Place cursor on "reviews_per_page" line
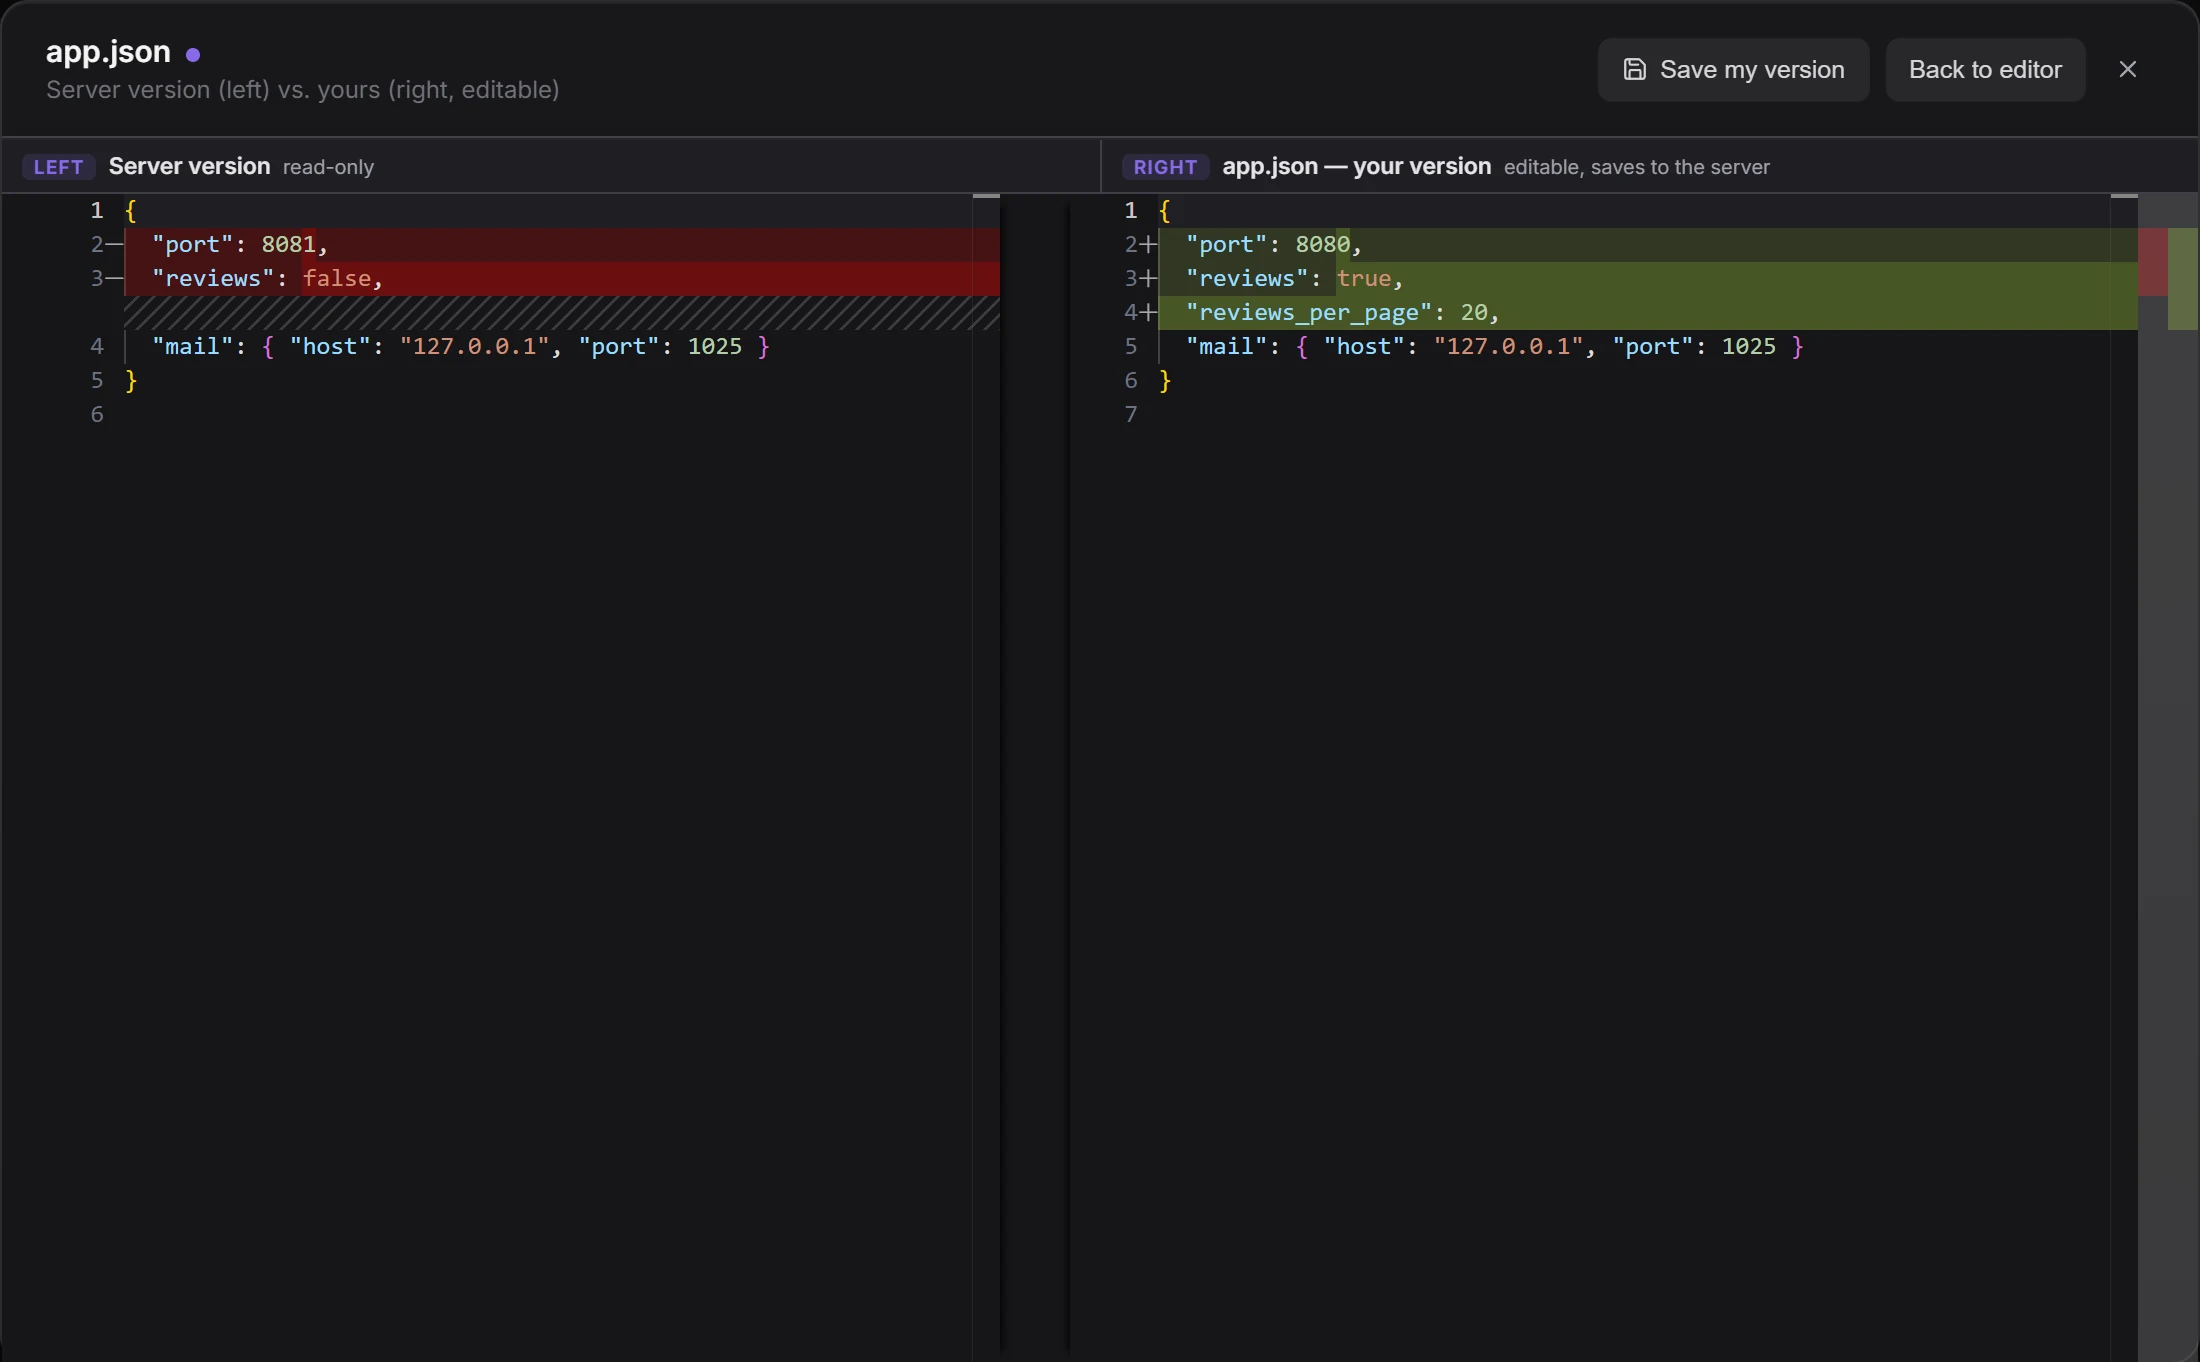This screenshot has height=1362, width=2200. point(1648,313)
